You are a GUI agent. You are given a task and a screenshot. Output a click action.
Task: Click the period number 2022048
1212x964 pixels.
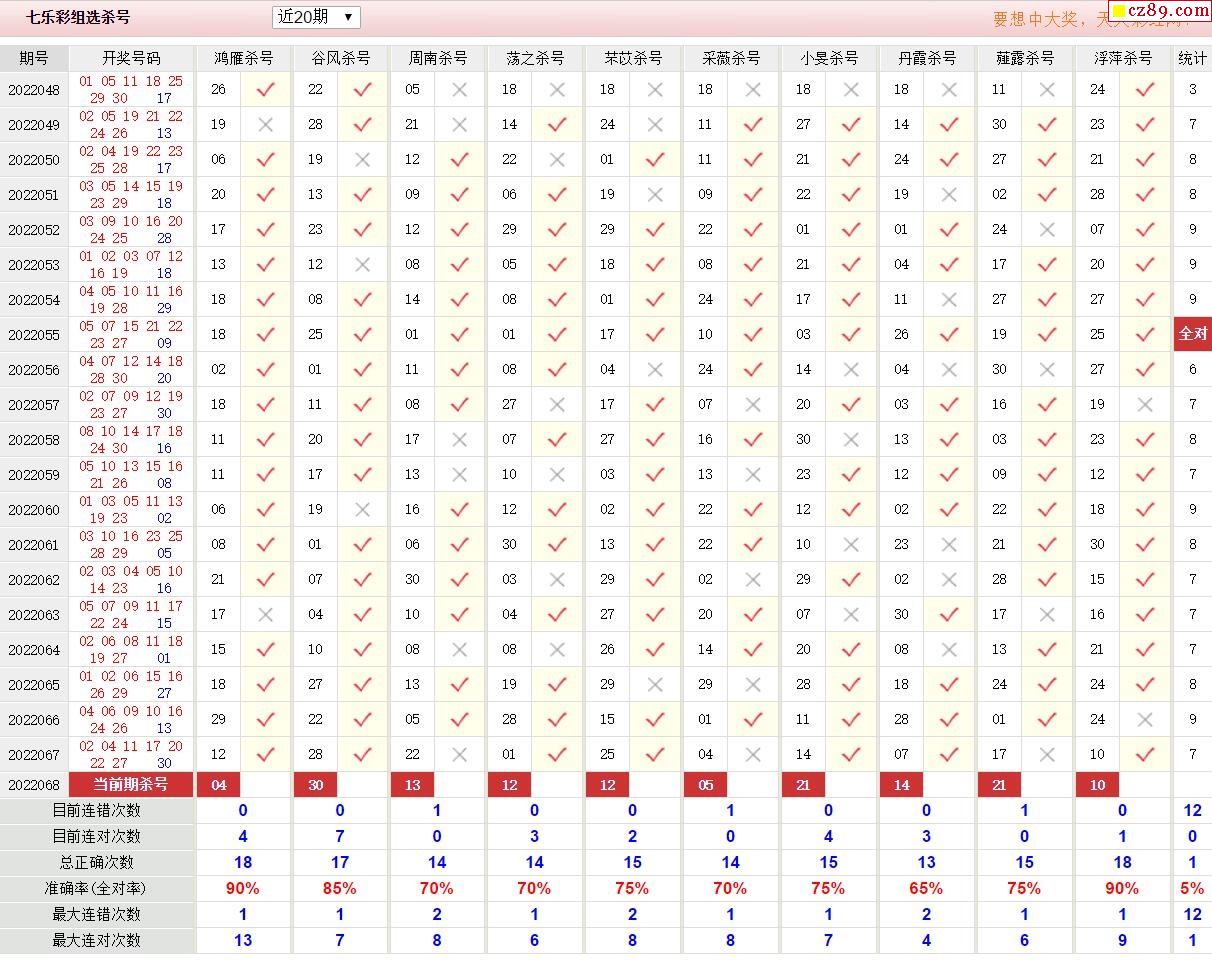tap(34, 90)
